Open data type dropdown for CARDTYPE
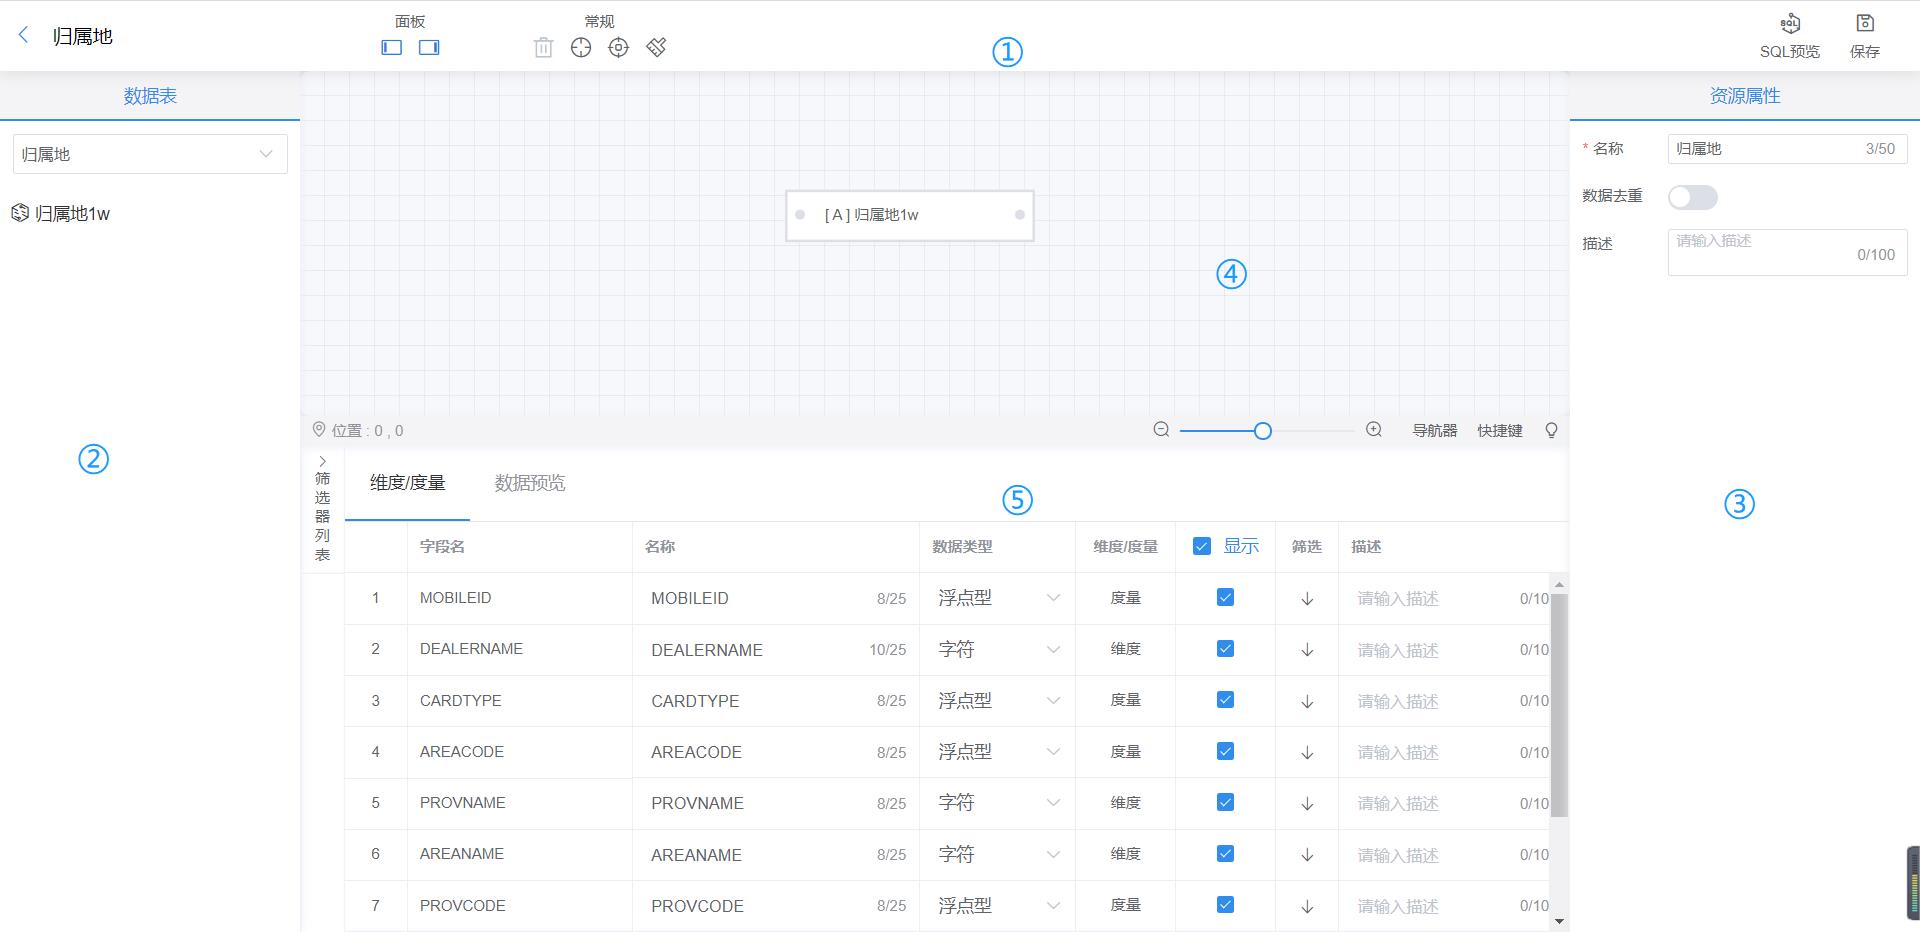The height and width of the screenshot is (932, 1920). 997,701
